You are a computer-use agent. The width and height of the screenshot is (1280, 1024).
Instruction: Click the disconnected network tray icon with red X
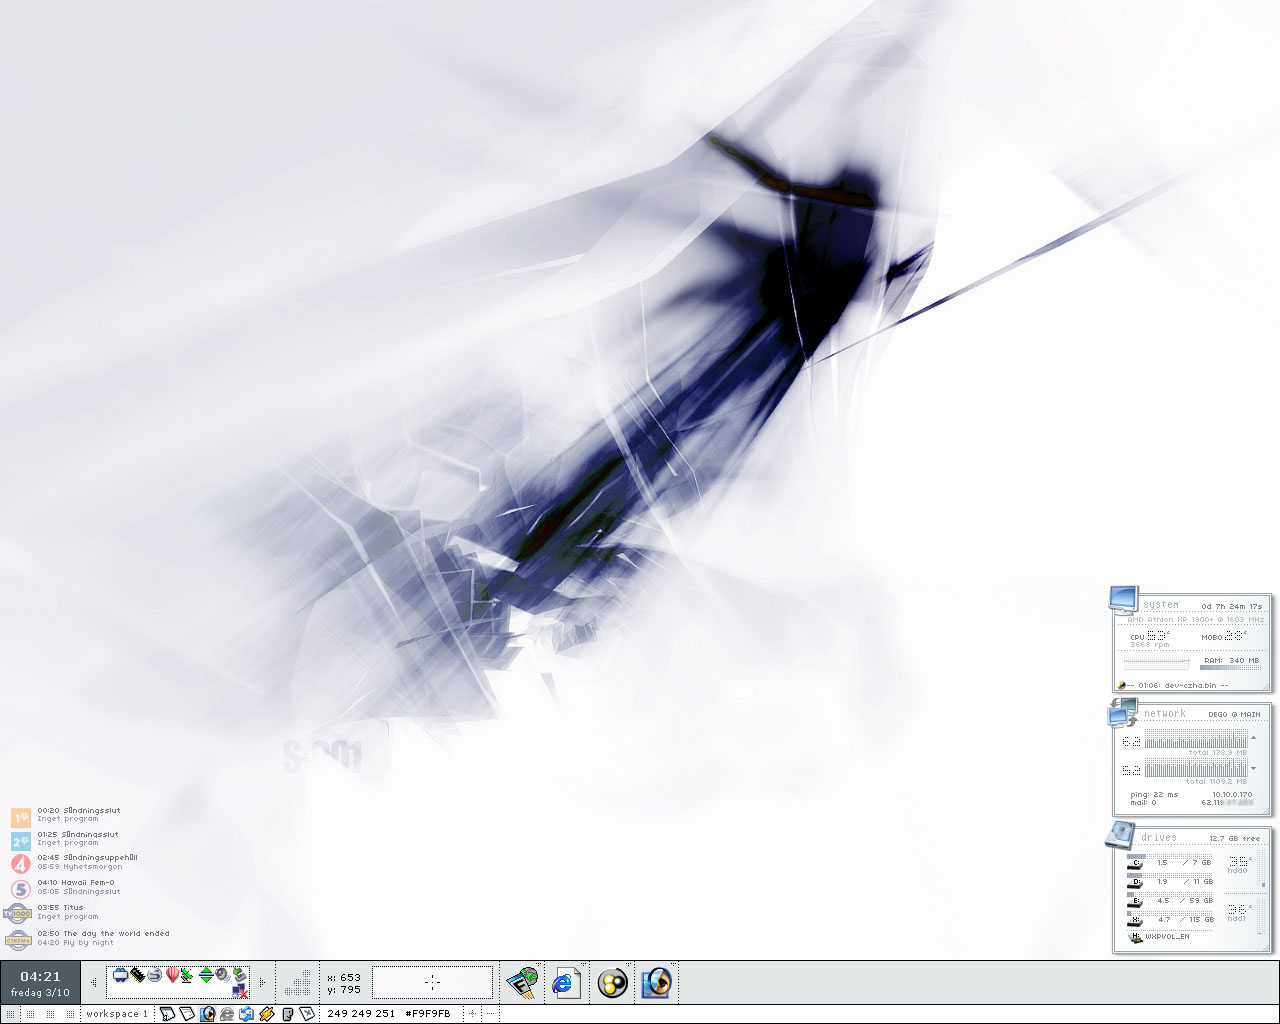tap(240, 992)
